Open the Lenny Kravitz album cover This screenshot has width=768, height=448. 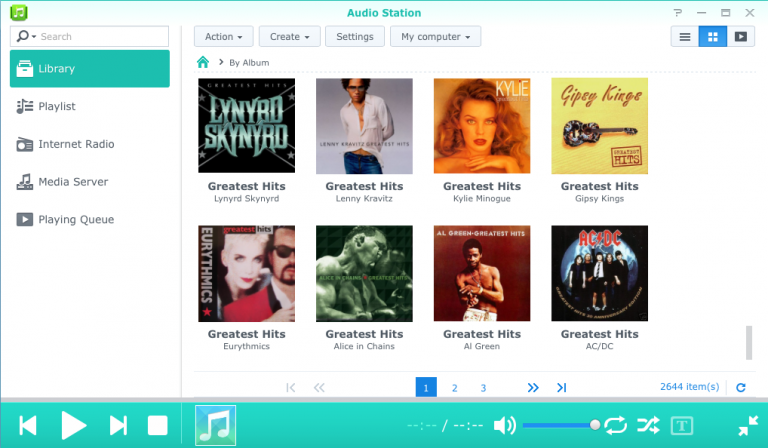[364, 126]
